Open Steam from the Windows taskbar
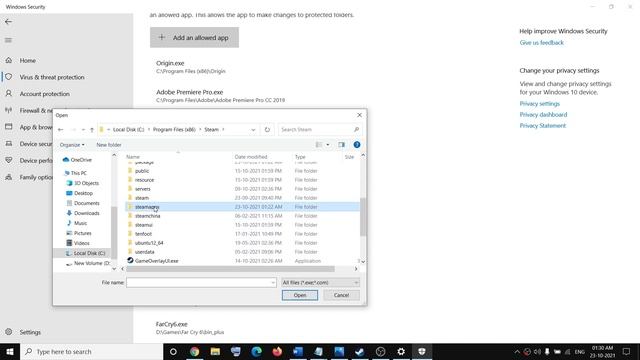The width and height of the screenshot is (640, 360). pyautogui.click(x=360, y=351)
